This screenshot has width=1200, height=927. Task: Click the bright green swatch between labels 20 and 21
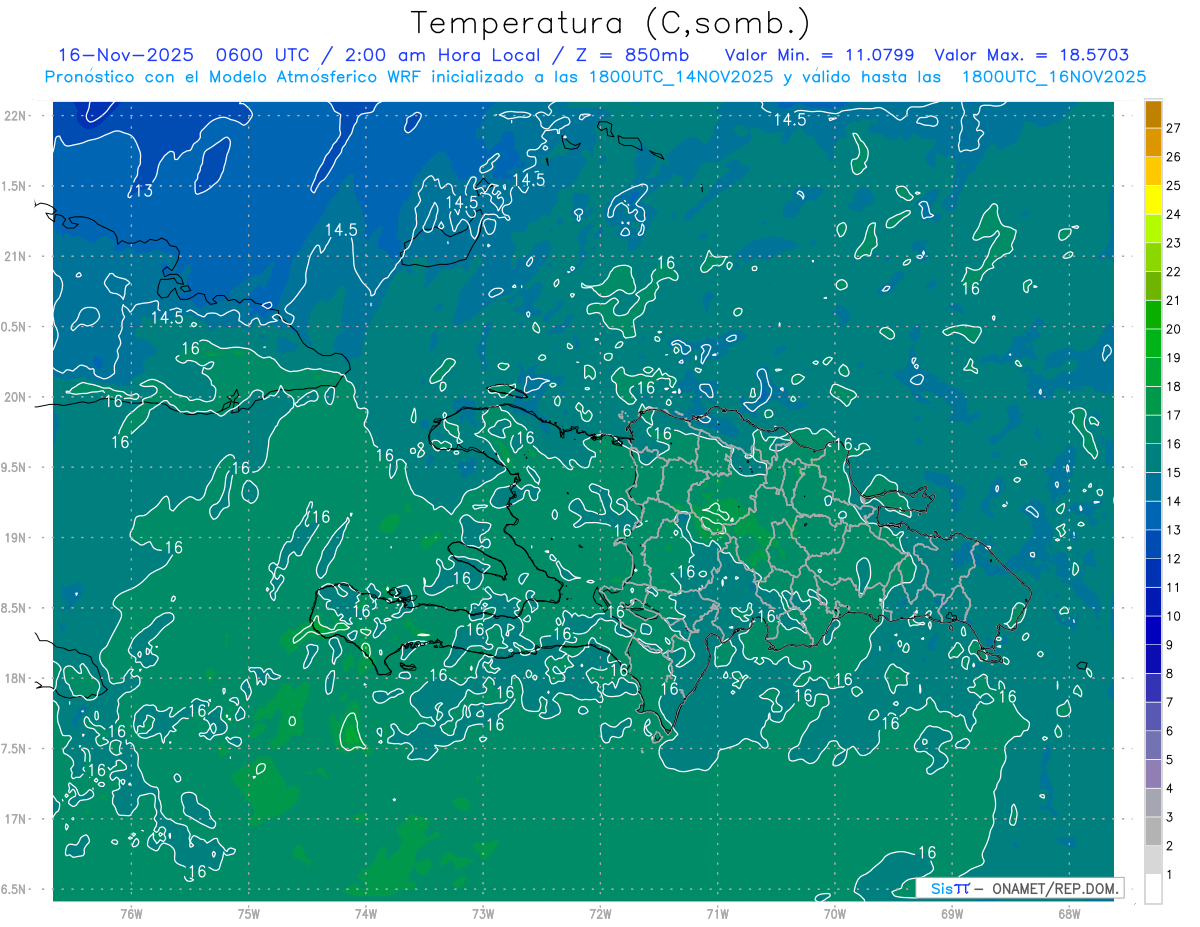pyautogui.click(x=1153, y=315)
